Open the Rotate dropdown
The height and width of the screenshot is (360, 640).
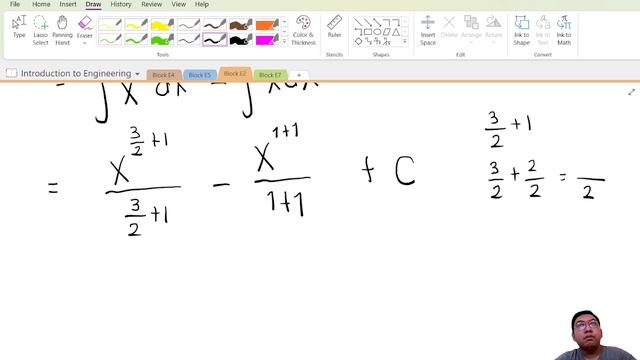[x=493, y=30]
